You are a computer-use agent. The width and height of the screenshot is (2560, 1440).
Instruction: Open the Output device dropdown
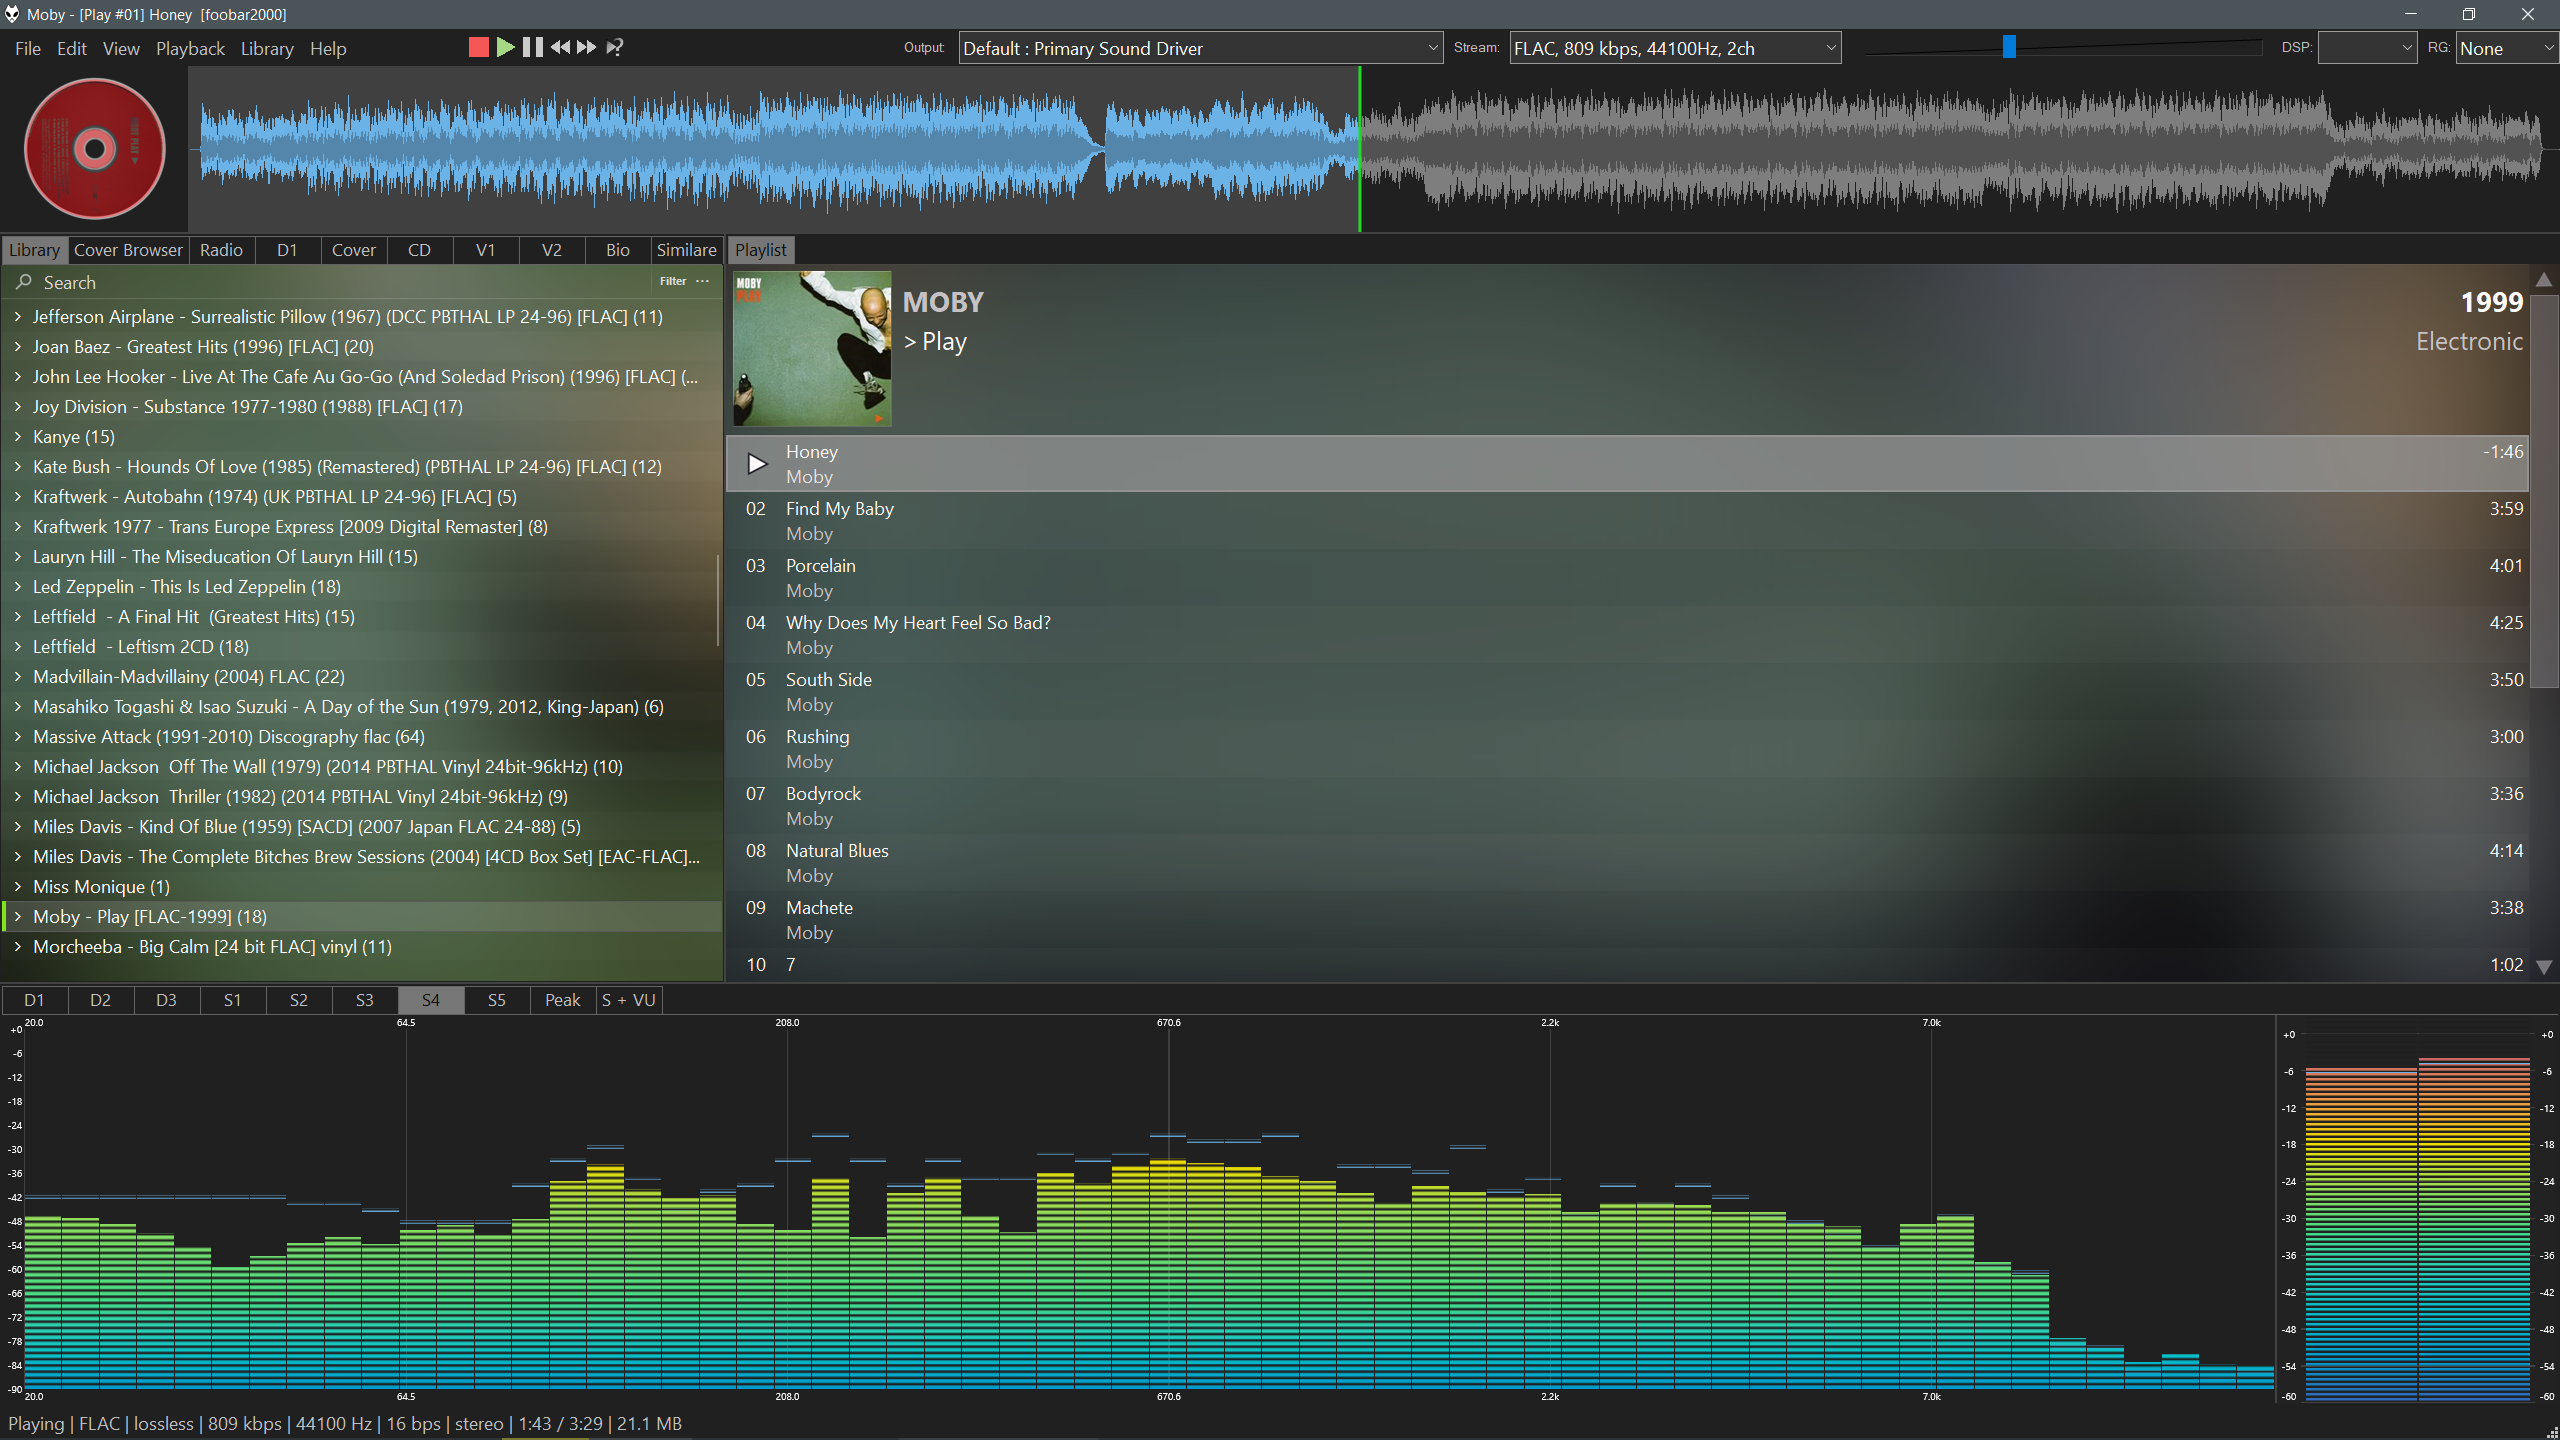click(1200, 48)
